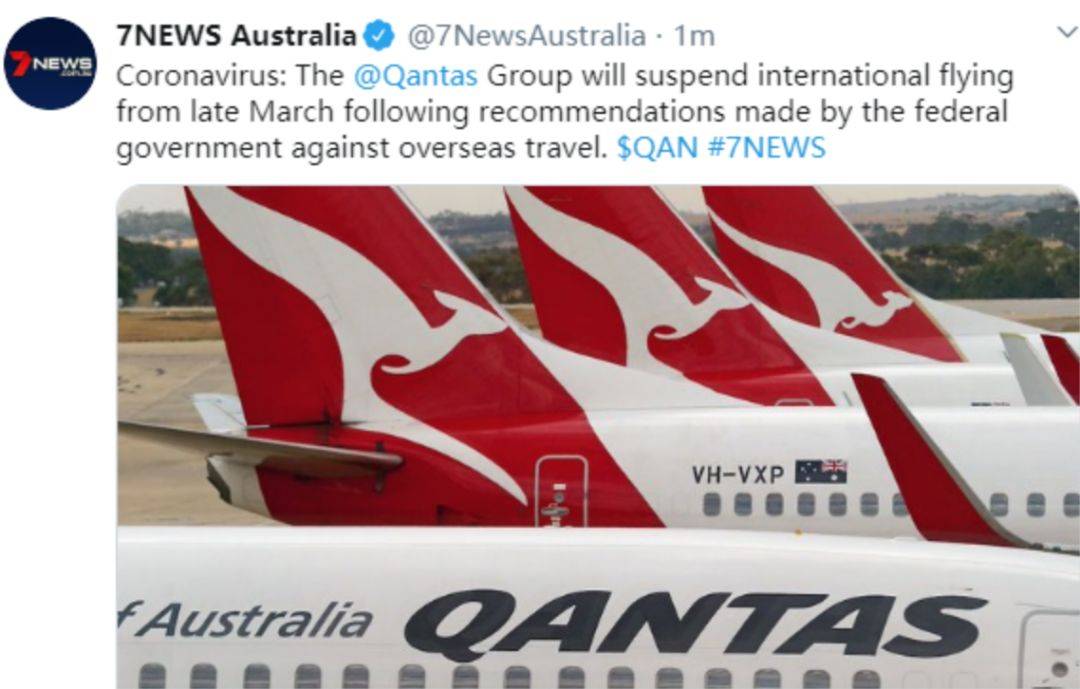
Task: Visit the @7NewsAustralia handle
Action: tap(527, 36)
